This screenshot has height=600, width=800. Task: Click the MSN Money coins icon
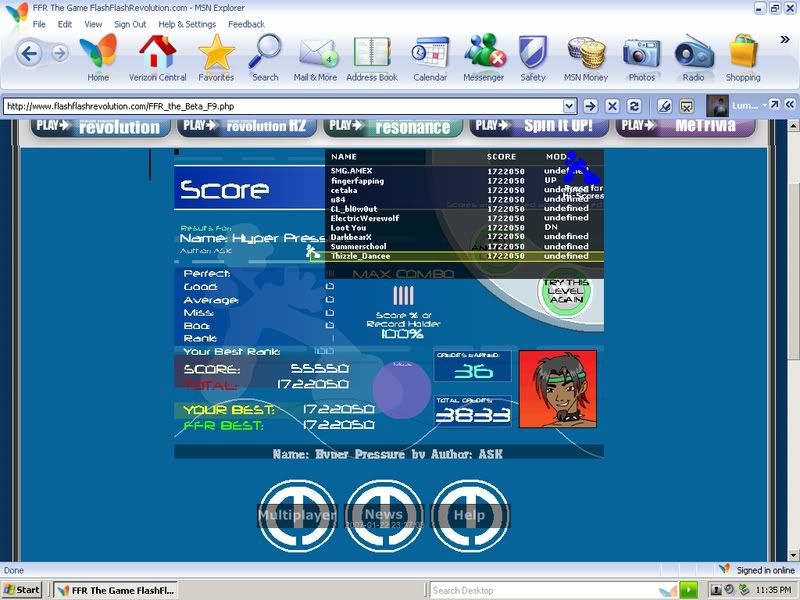coord(587,53)
